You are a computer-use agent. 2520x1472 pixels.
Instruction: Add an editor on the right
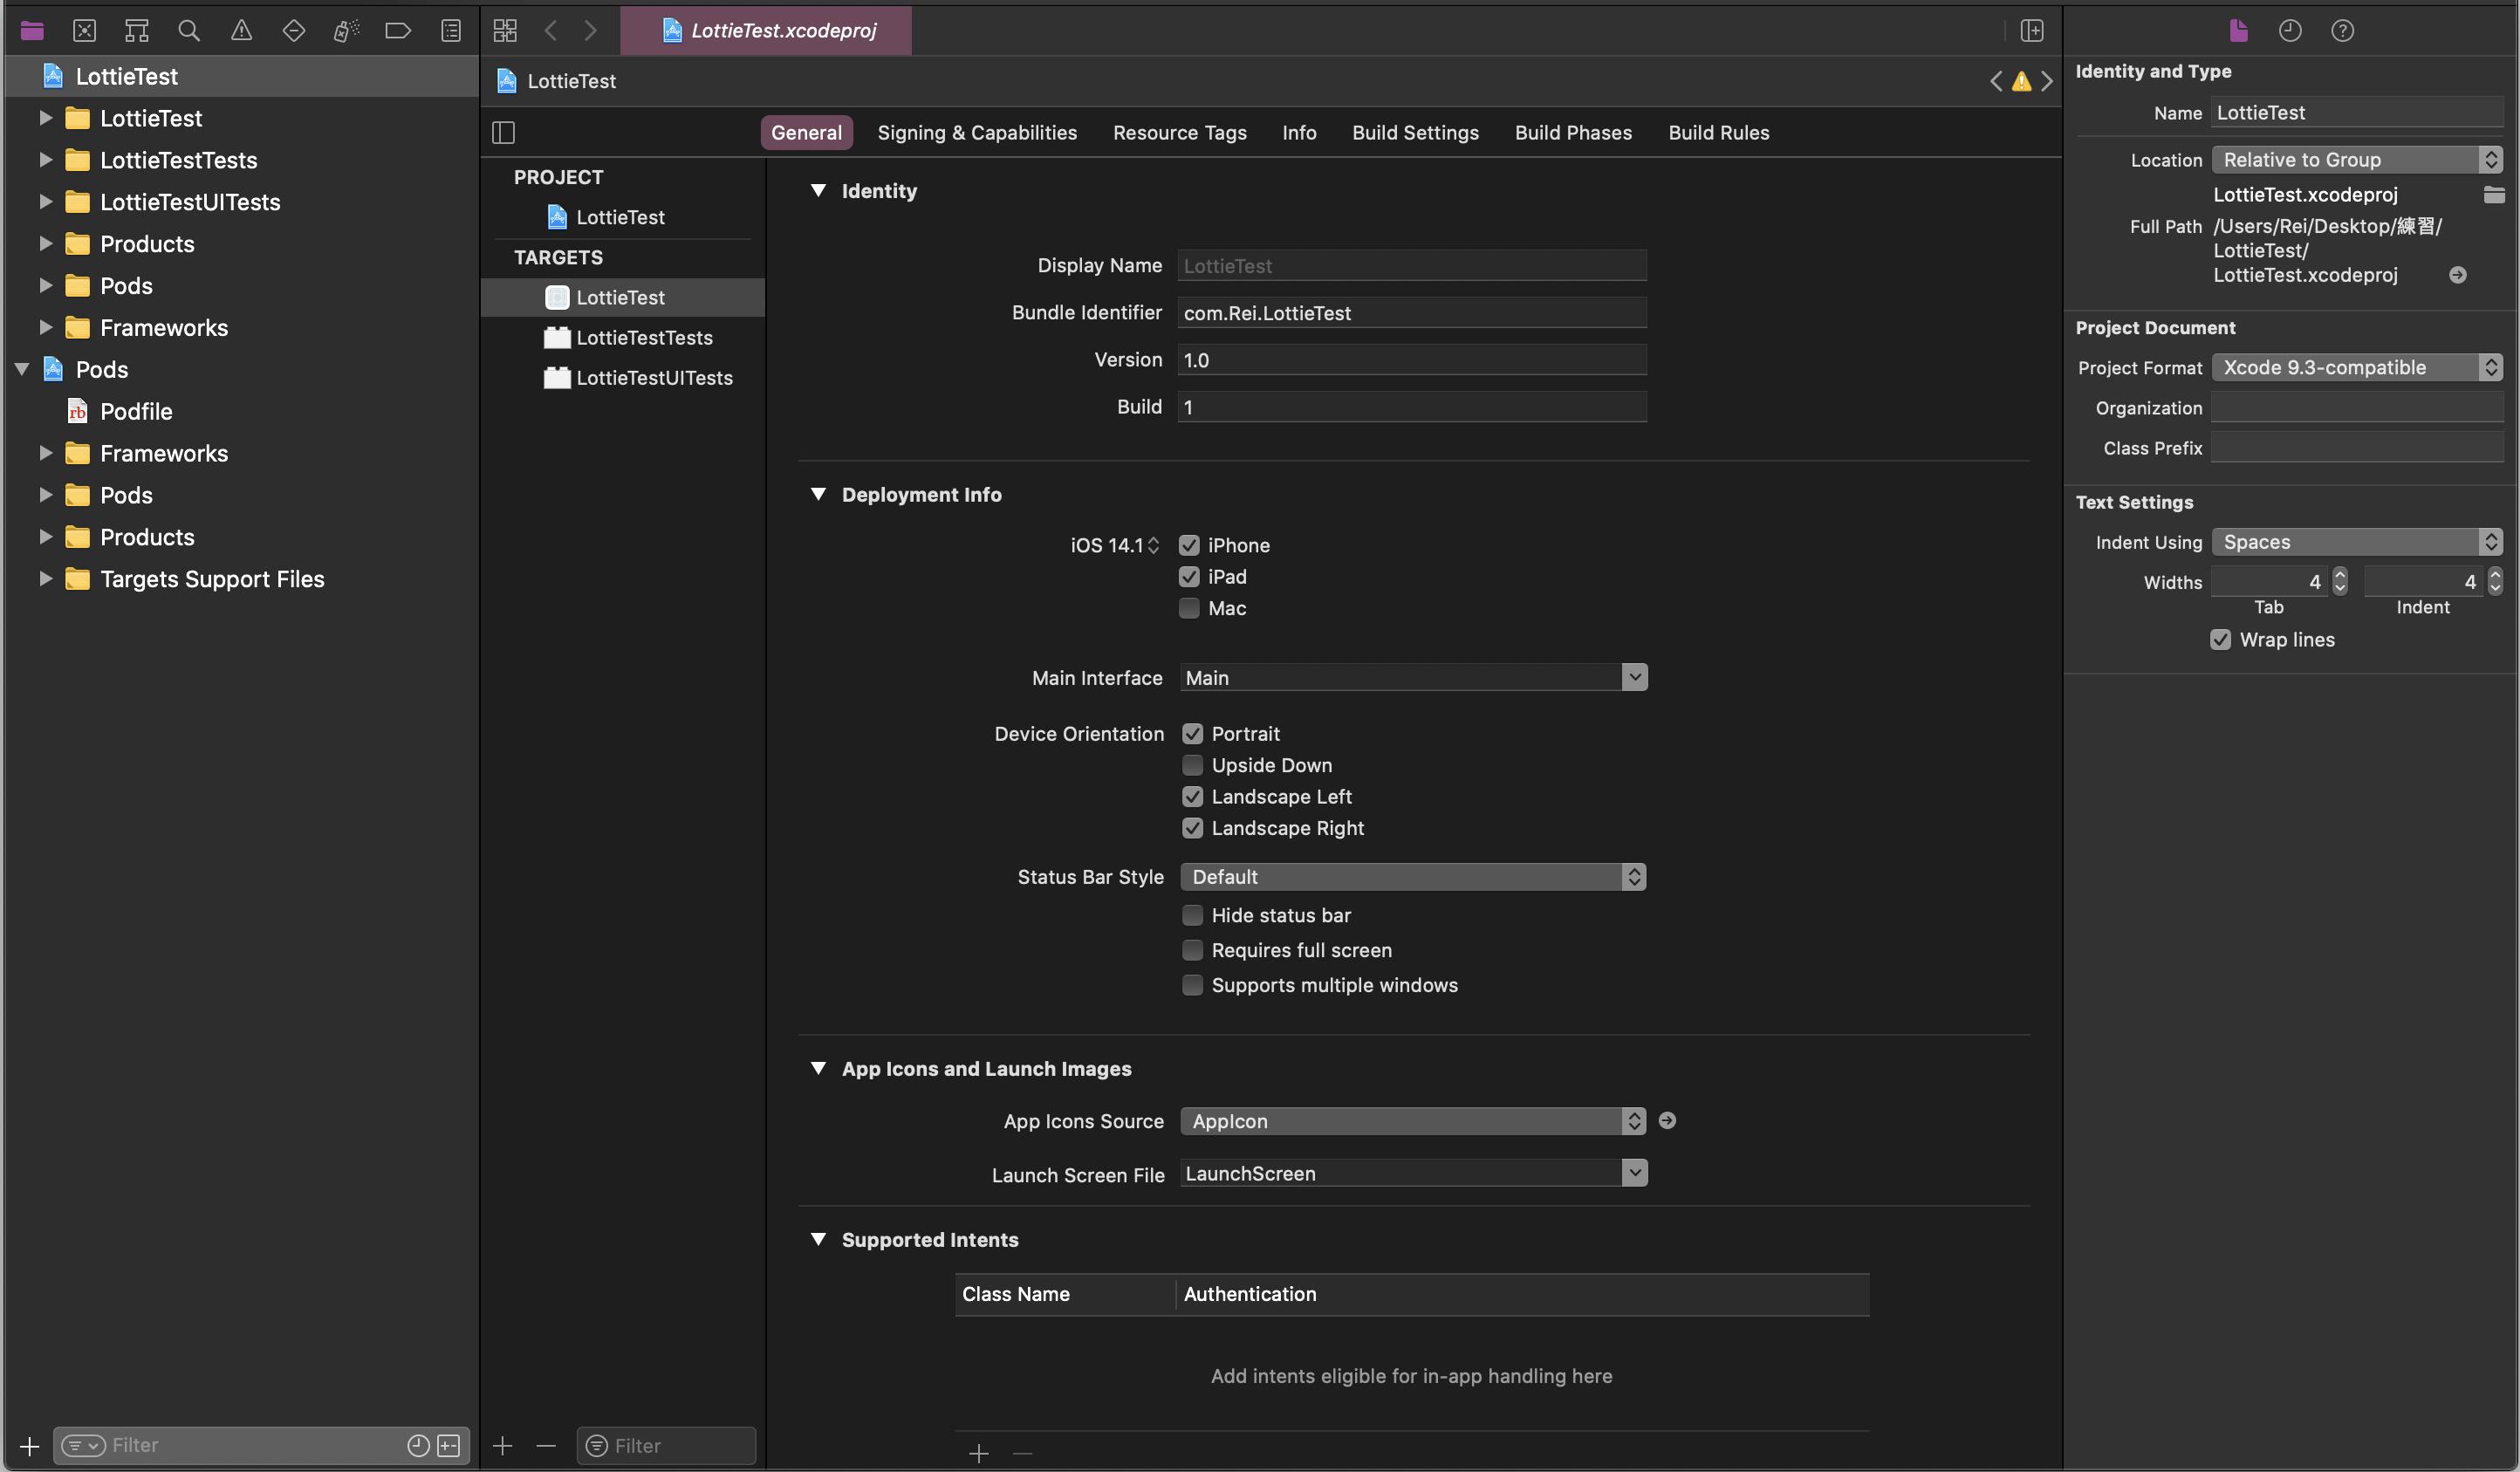point(2031,31)
